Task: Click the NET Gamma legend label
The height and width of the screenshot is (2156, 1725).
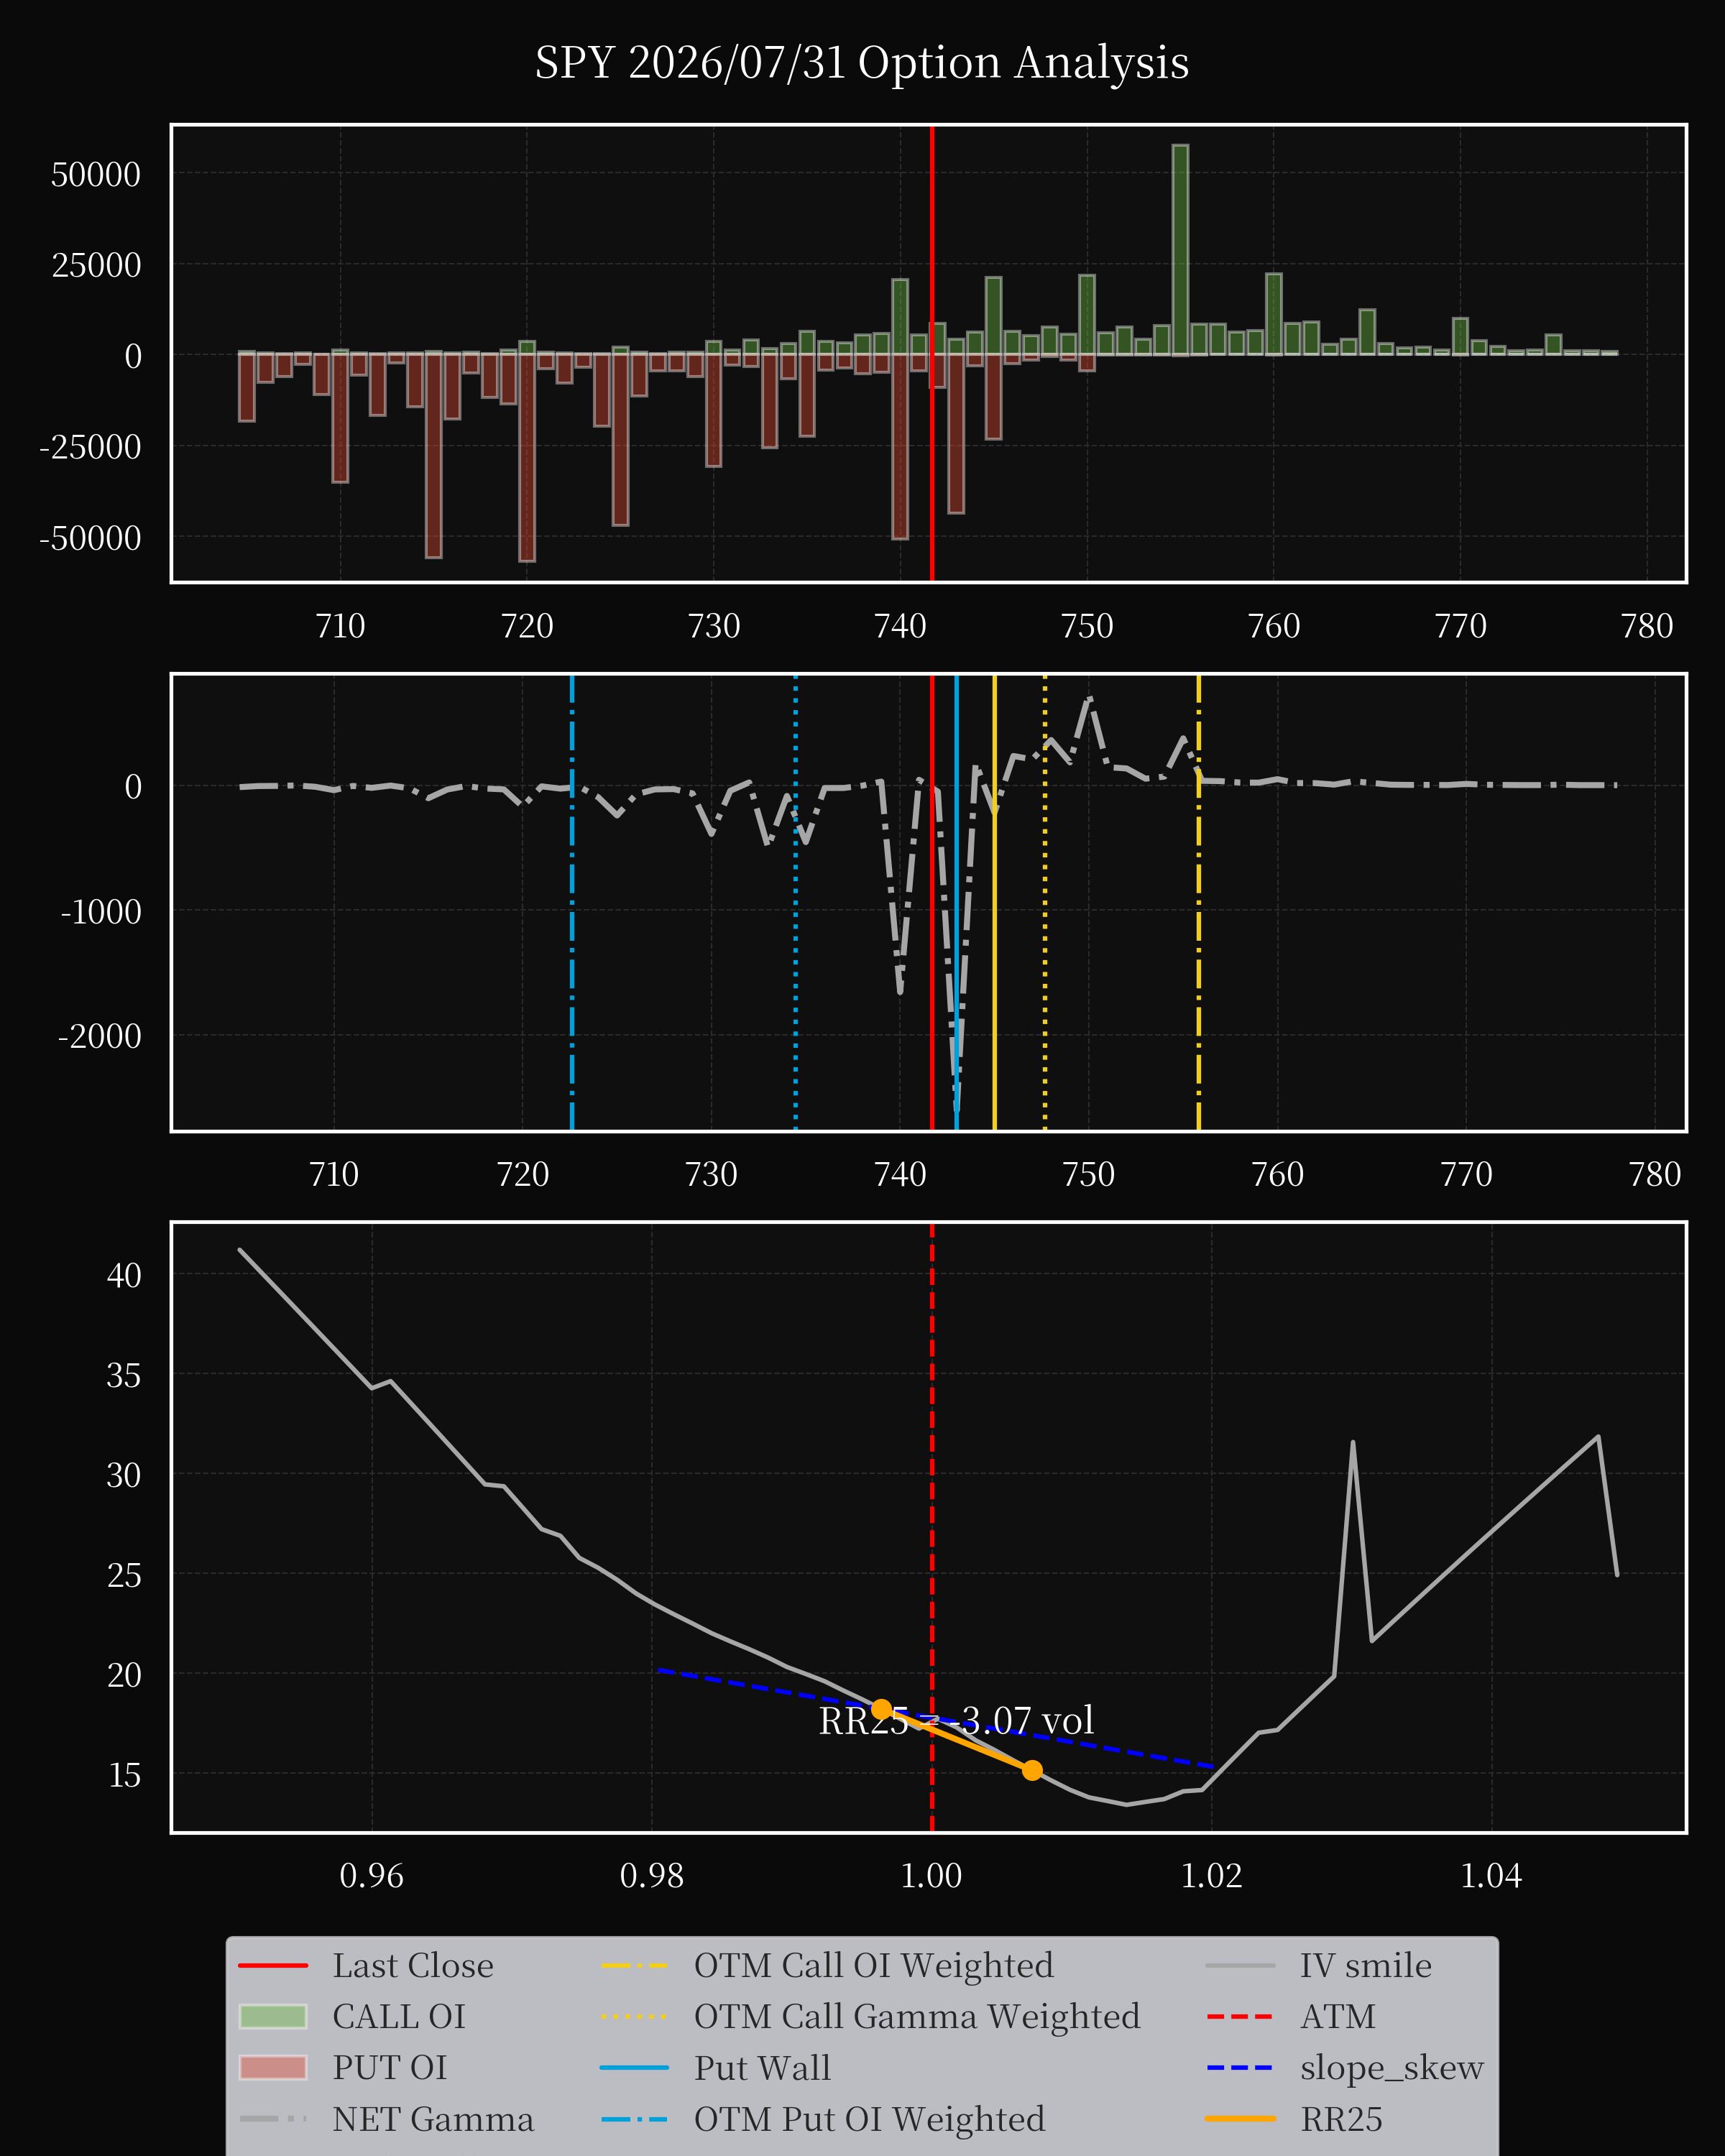Action: [433, 2119]
